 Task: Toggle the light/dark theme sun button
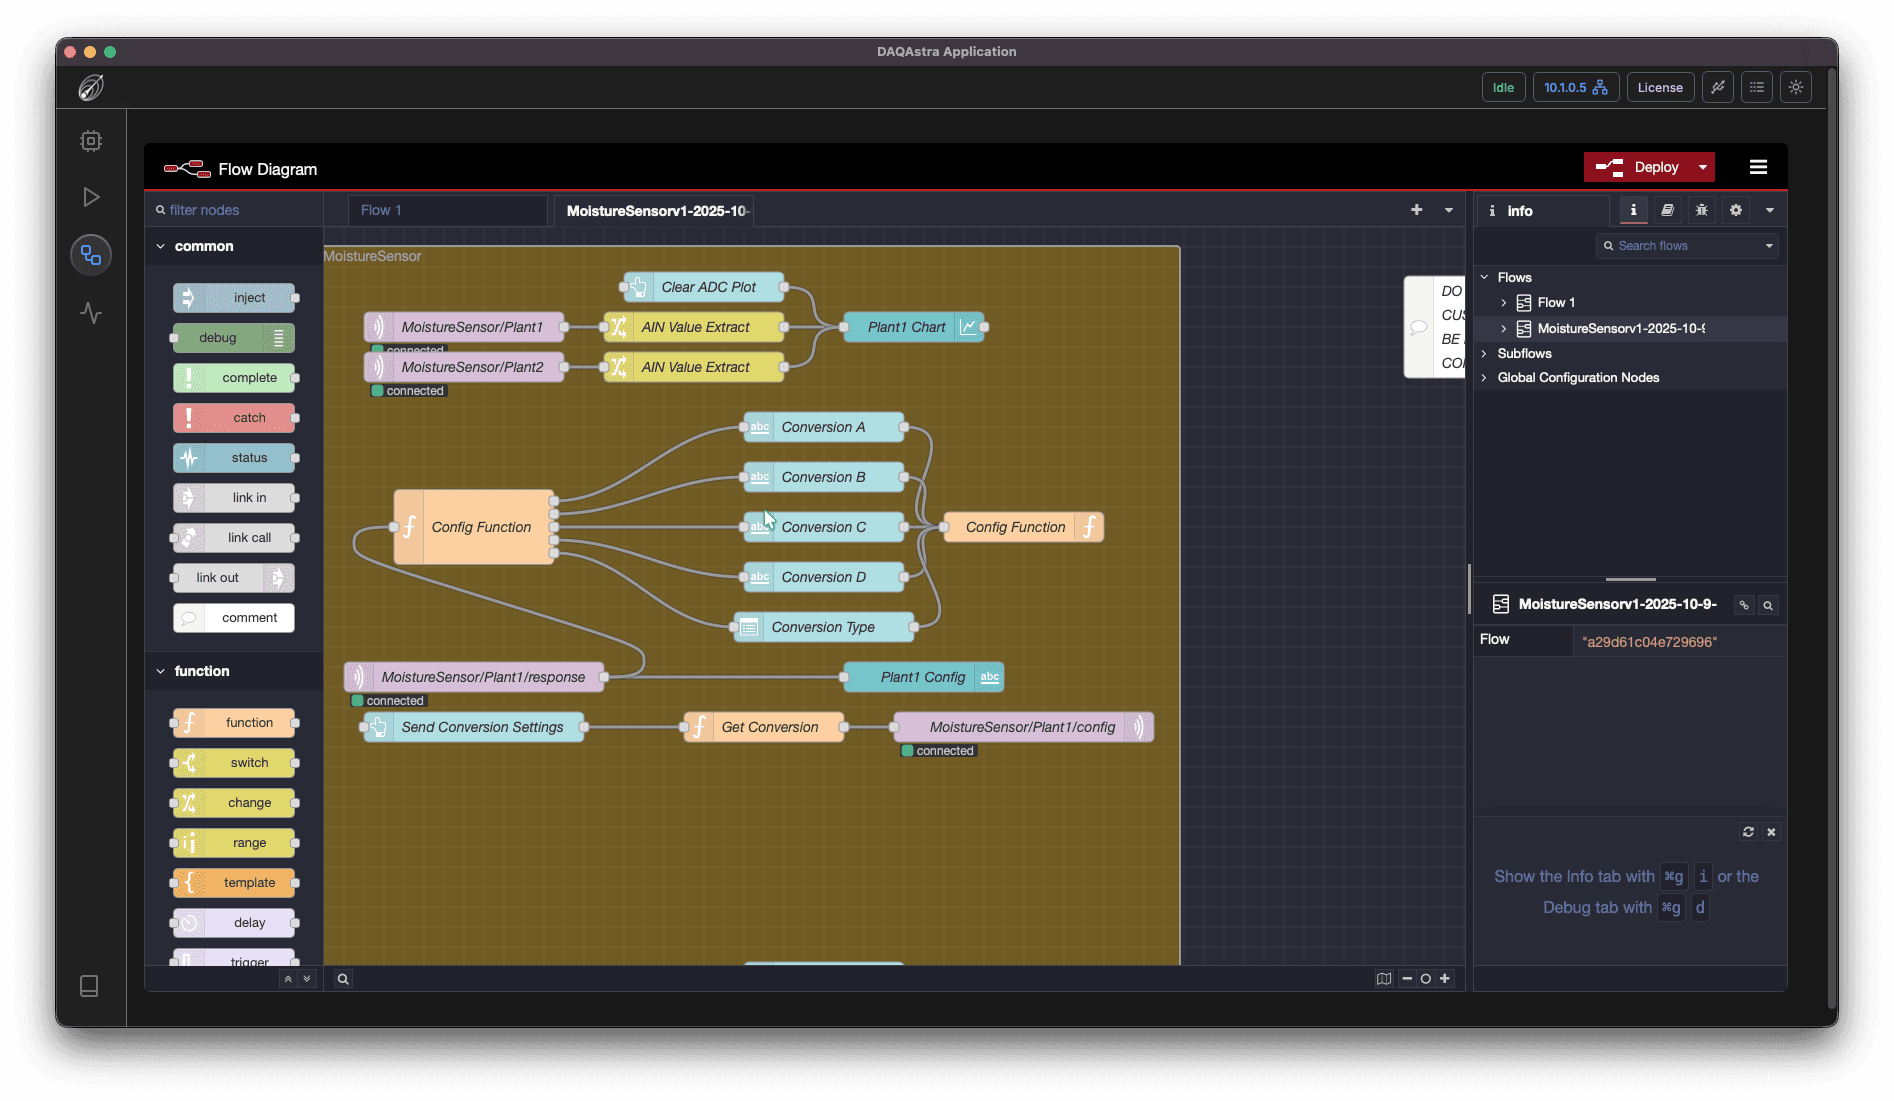coord(1796,88)
